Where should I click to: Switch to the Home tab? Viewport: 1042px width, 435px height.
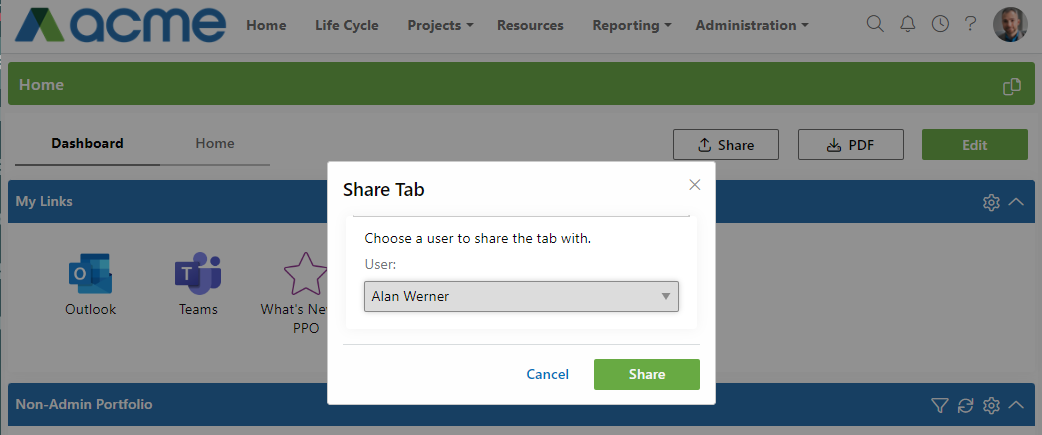(215, 143)
